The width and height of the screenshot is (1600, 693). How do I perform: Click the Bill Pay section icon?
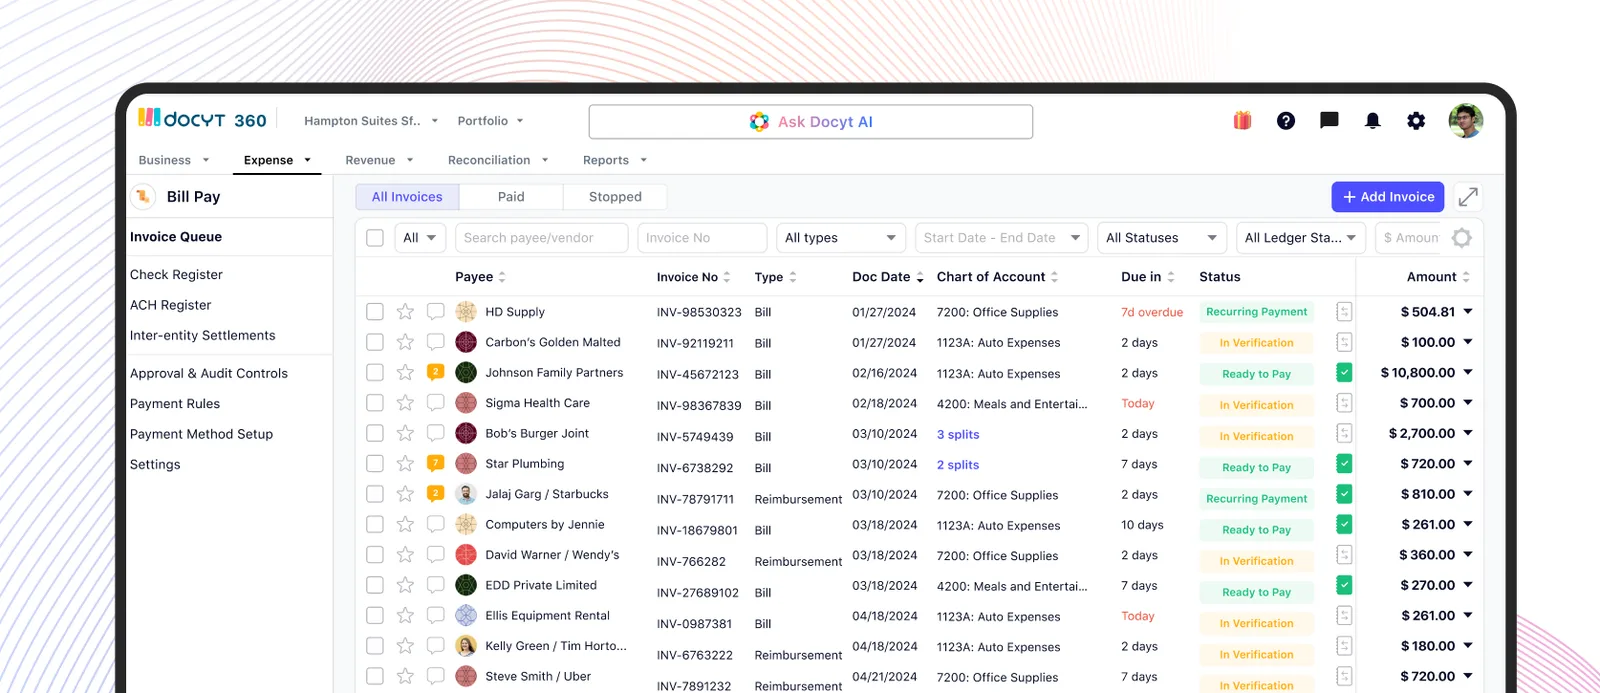tap(143, 197)
